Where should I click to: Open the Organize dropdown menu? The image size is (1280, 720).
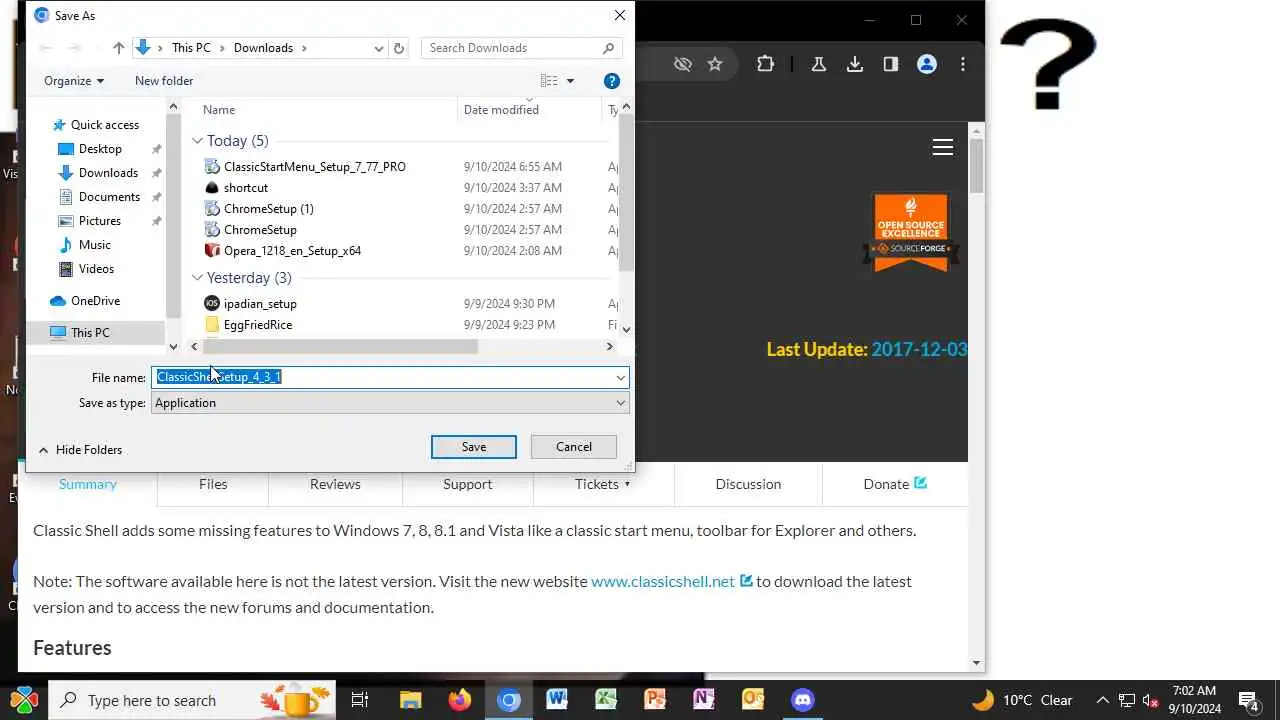coord(74,81)
